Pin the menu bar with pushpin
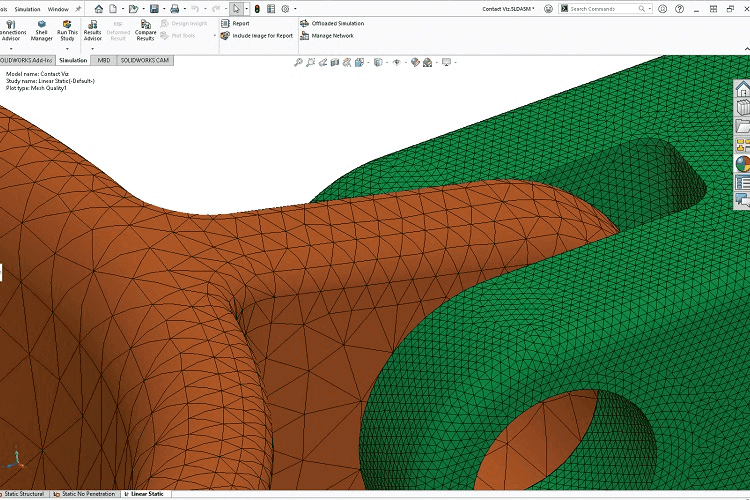This screenshot has height=500, width=750. pos(78,9)
